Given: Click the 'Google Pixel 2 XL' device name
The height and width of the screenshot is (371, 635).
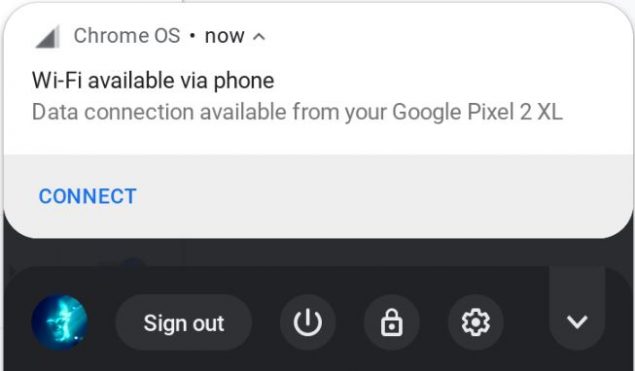Looking at the screenshot, I should click(x=477, y=112).
